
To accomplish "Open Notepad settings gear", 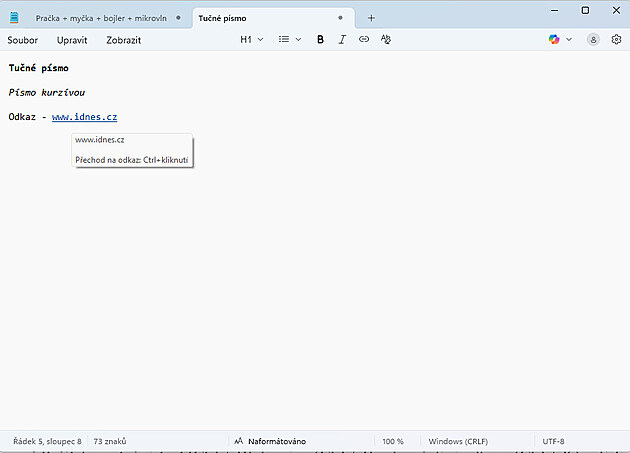I will pyautogui.click(x=616, y=40).
